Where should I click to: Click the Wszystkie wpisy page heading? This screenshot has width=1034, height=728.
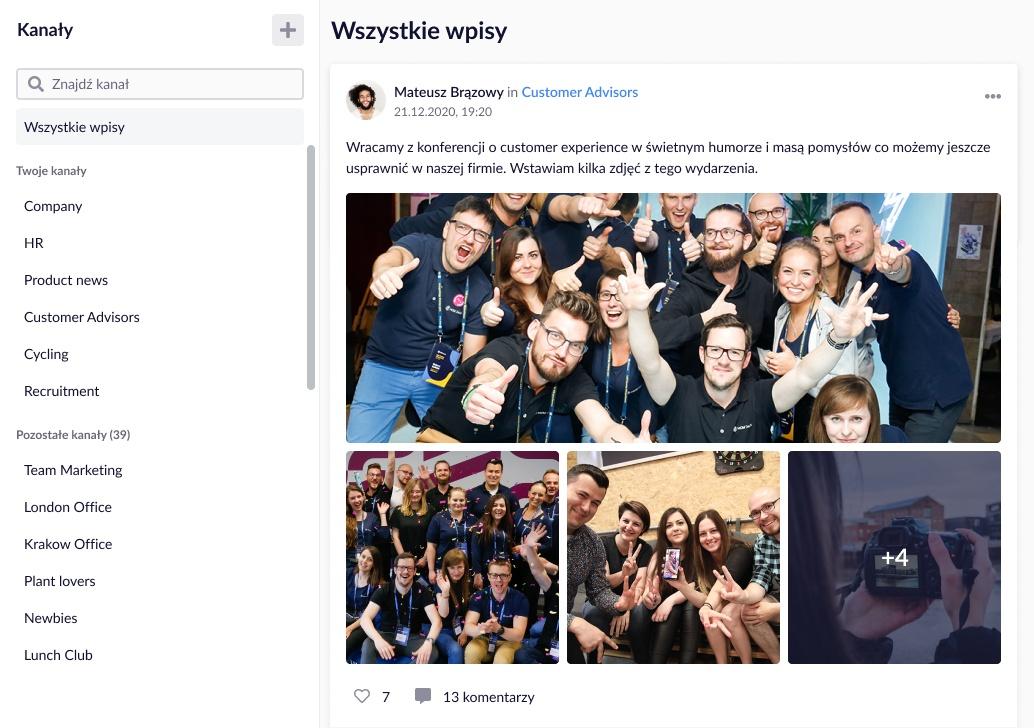click(419, 31)
